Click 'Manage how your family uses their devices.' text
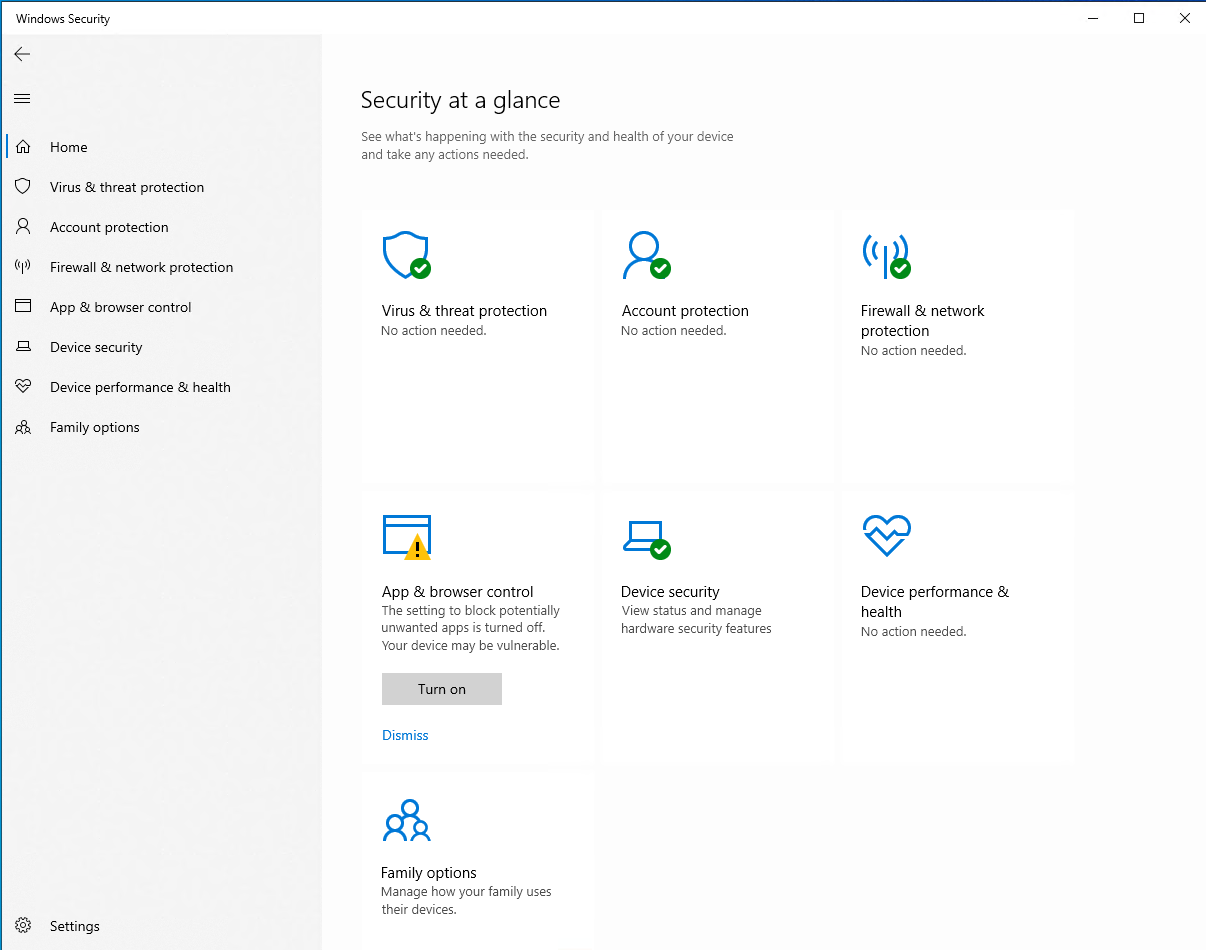Image resolution: width=1206 pixels, height=950 pixels. (466, 901)
